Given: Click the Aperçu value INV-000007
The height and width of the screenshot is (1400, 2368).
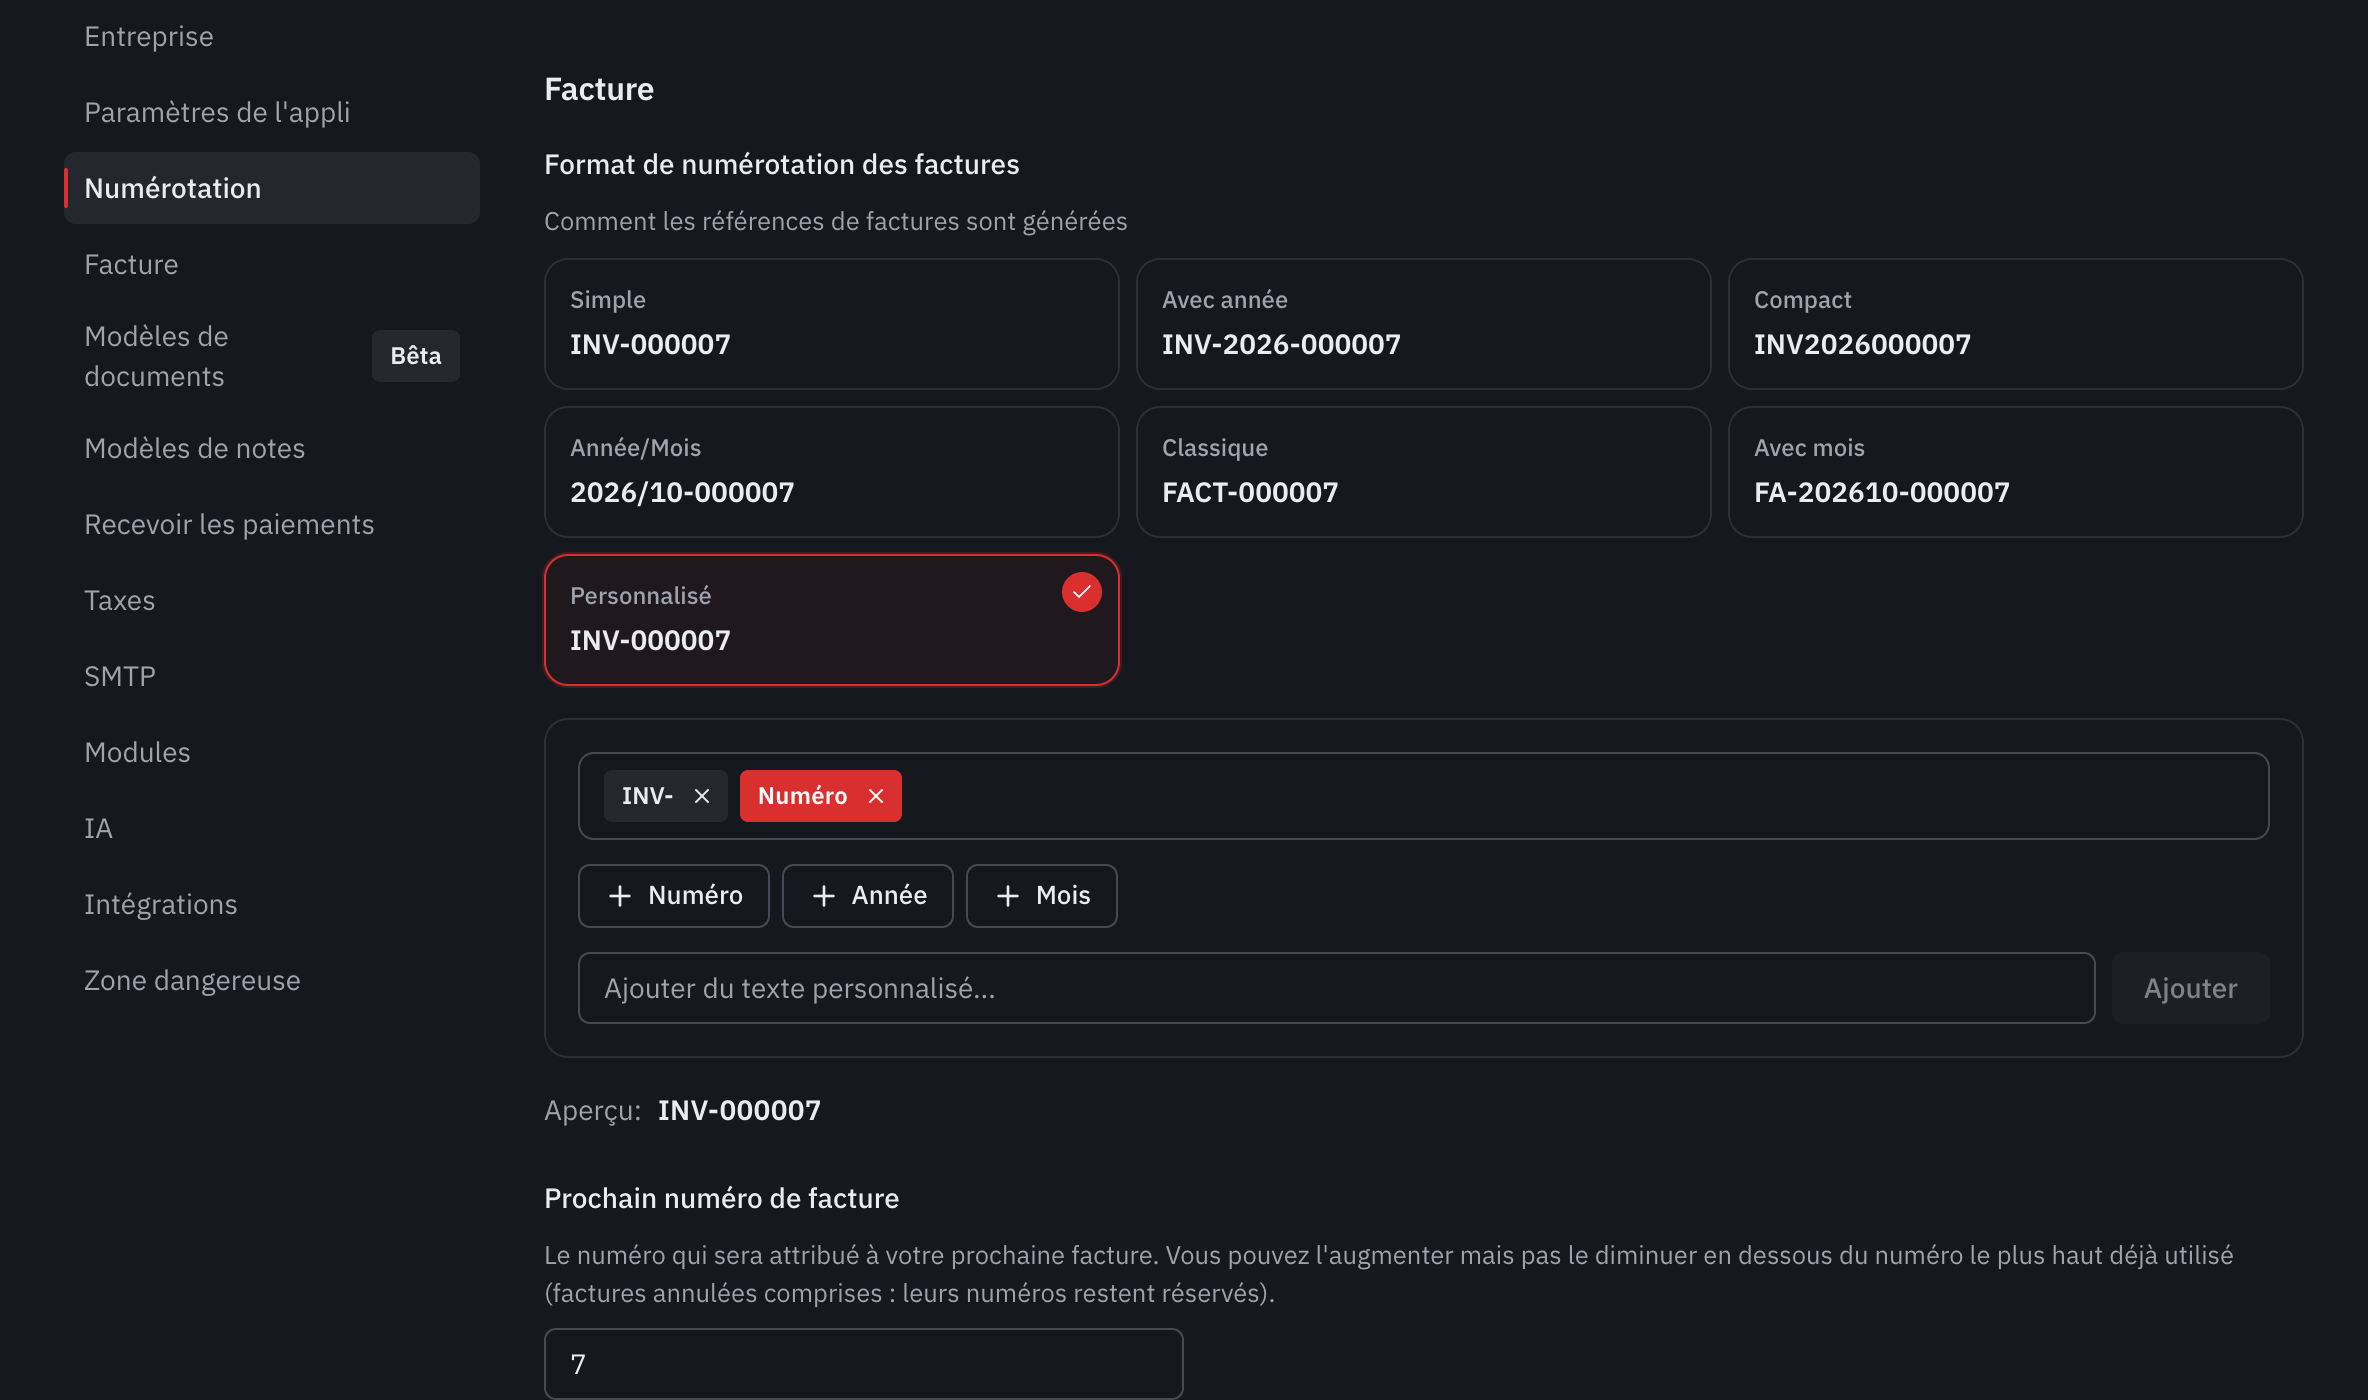Looking at the screenshot, I should coord(739,1110).
